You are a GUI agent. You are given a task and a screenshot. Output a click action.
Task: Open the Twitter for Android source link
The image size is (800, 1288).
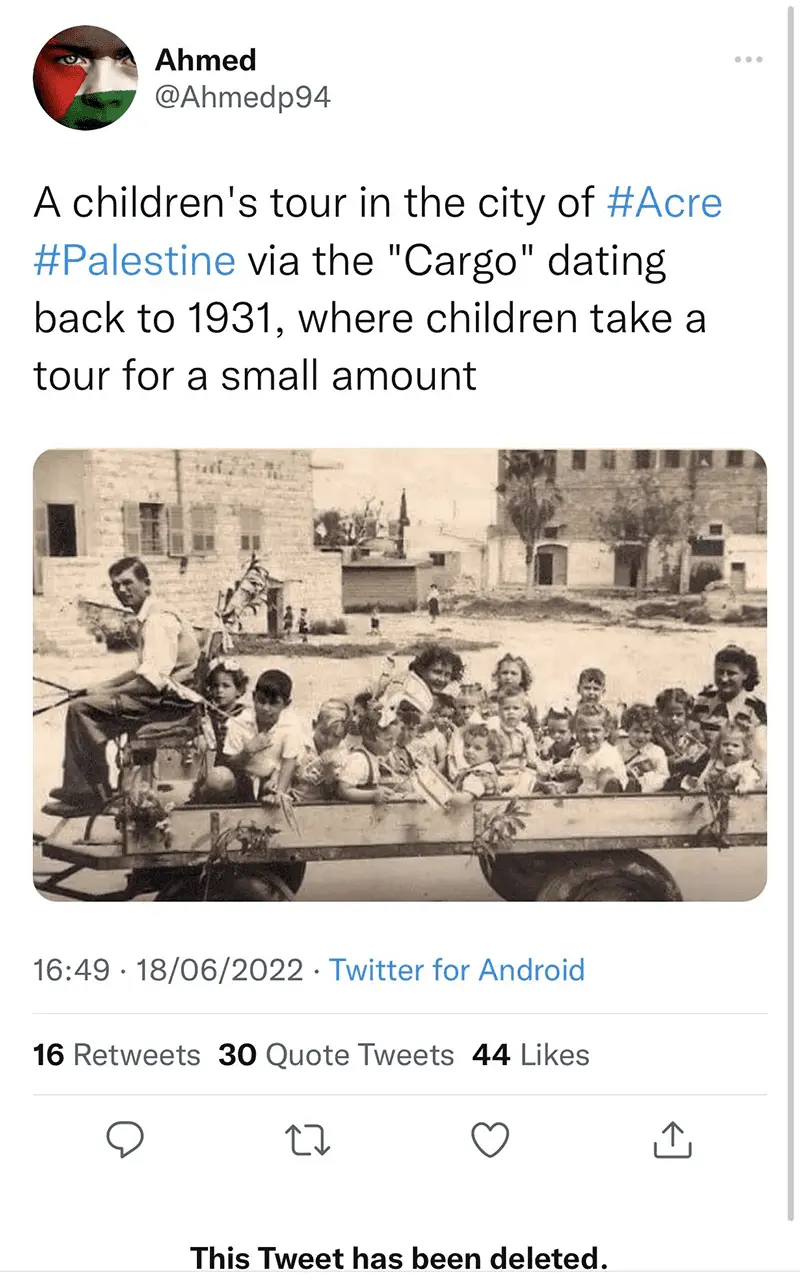(x=457, y=969)
